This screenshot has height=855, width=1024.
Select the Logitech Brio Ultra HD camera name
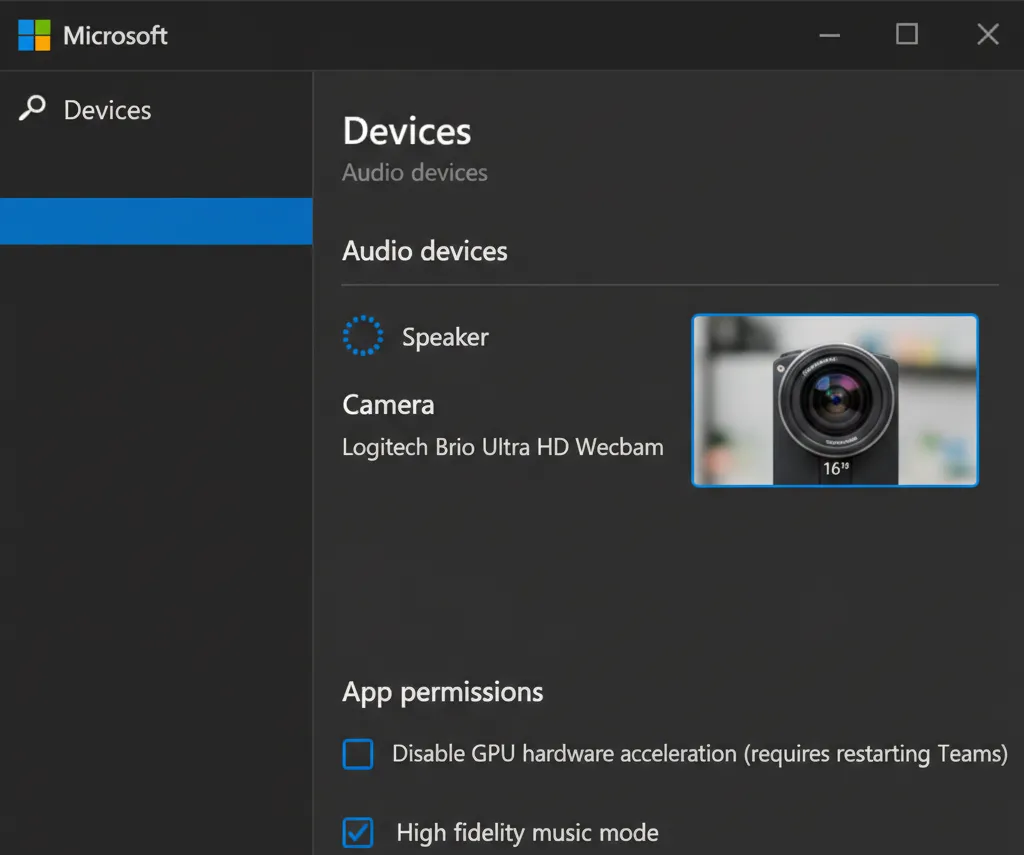[502, 447]
